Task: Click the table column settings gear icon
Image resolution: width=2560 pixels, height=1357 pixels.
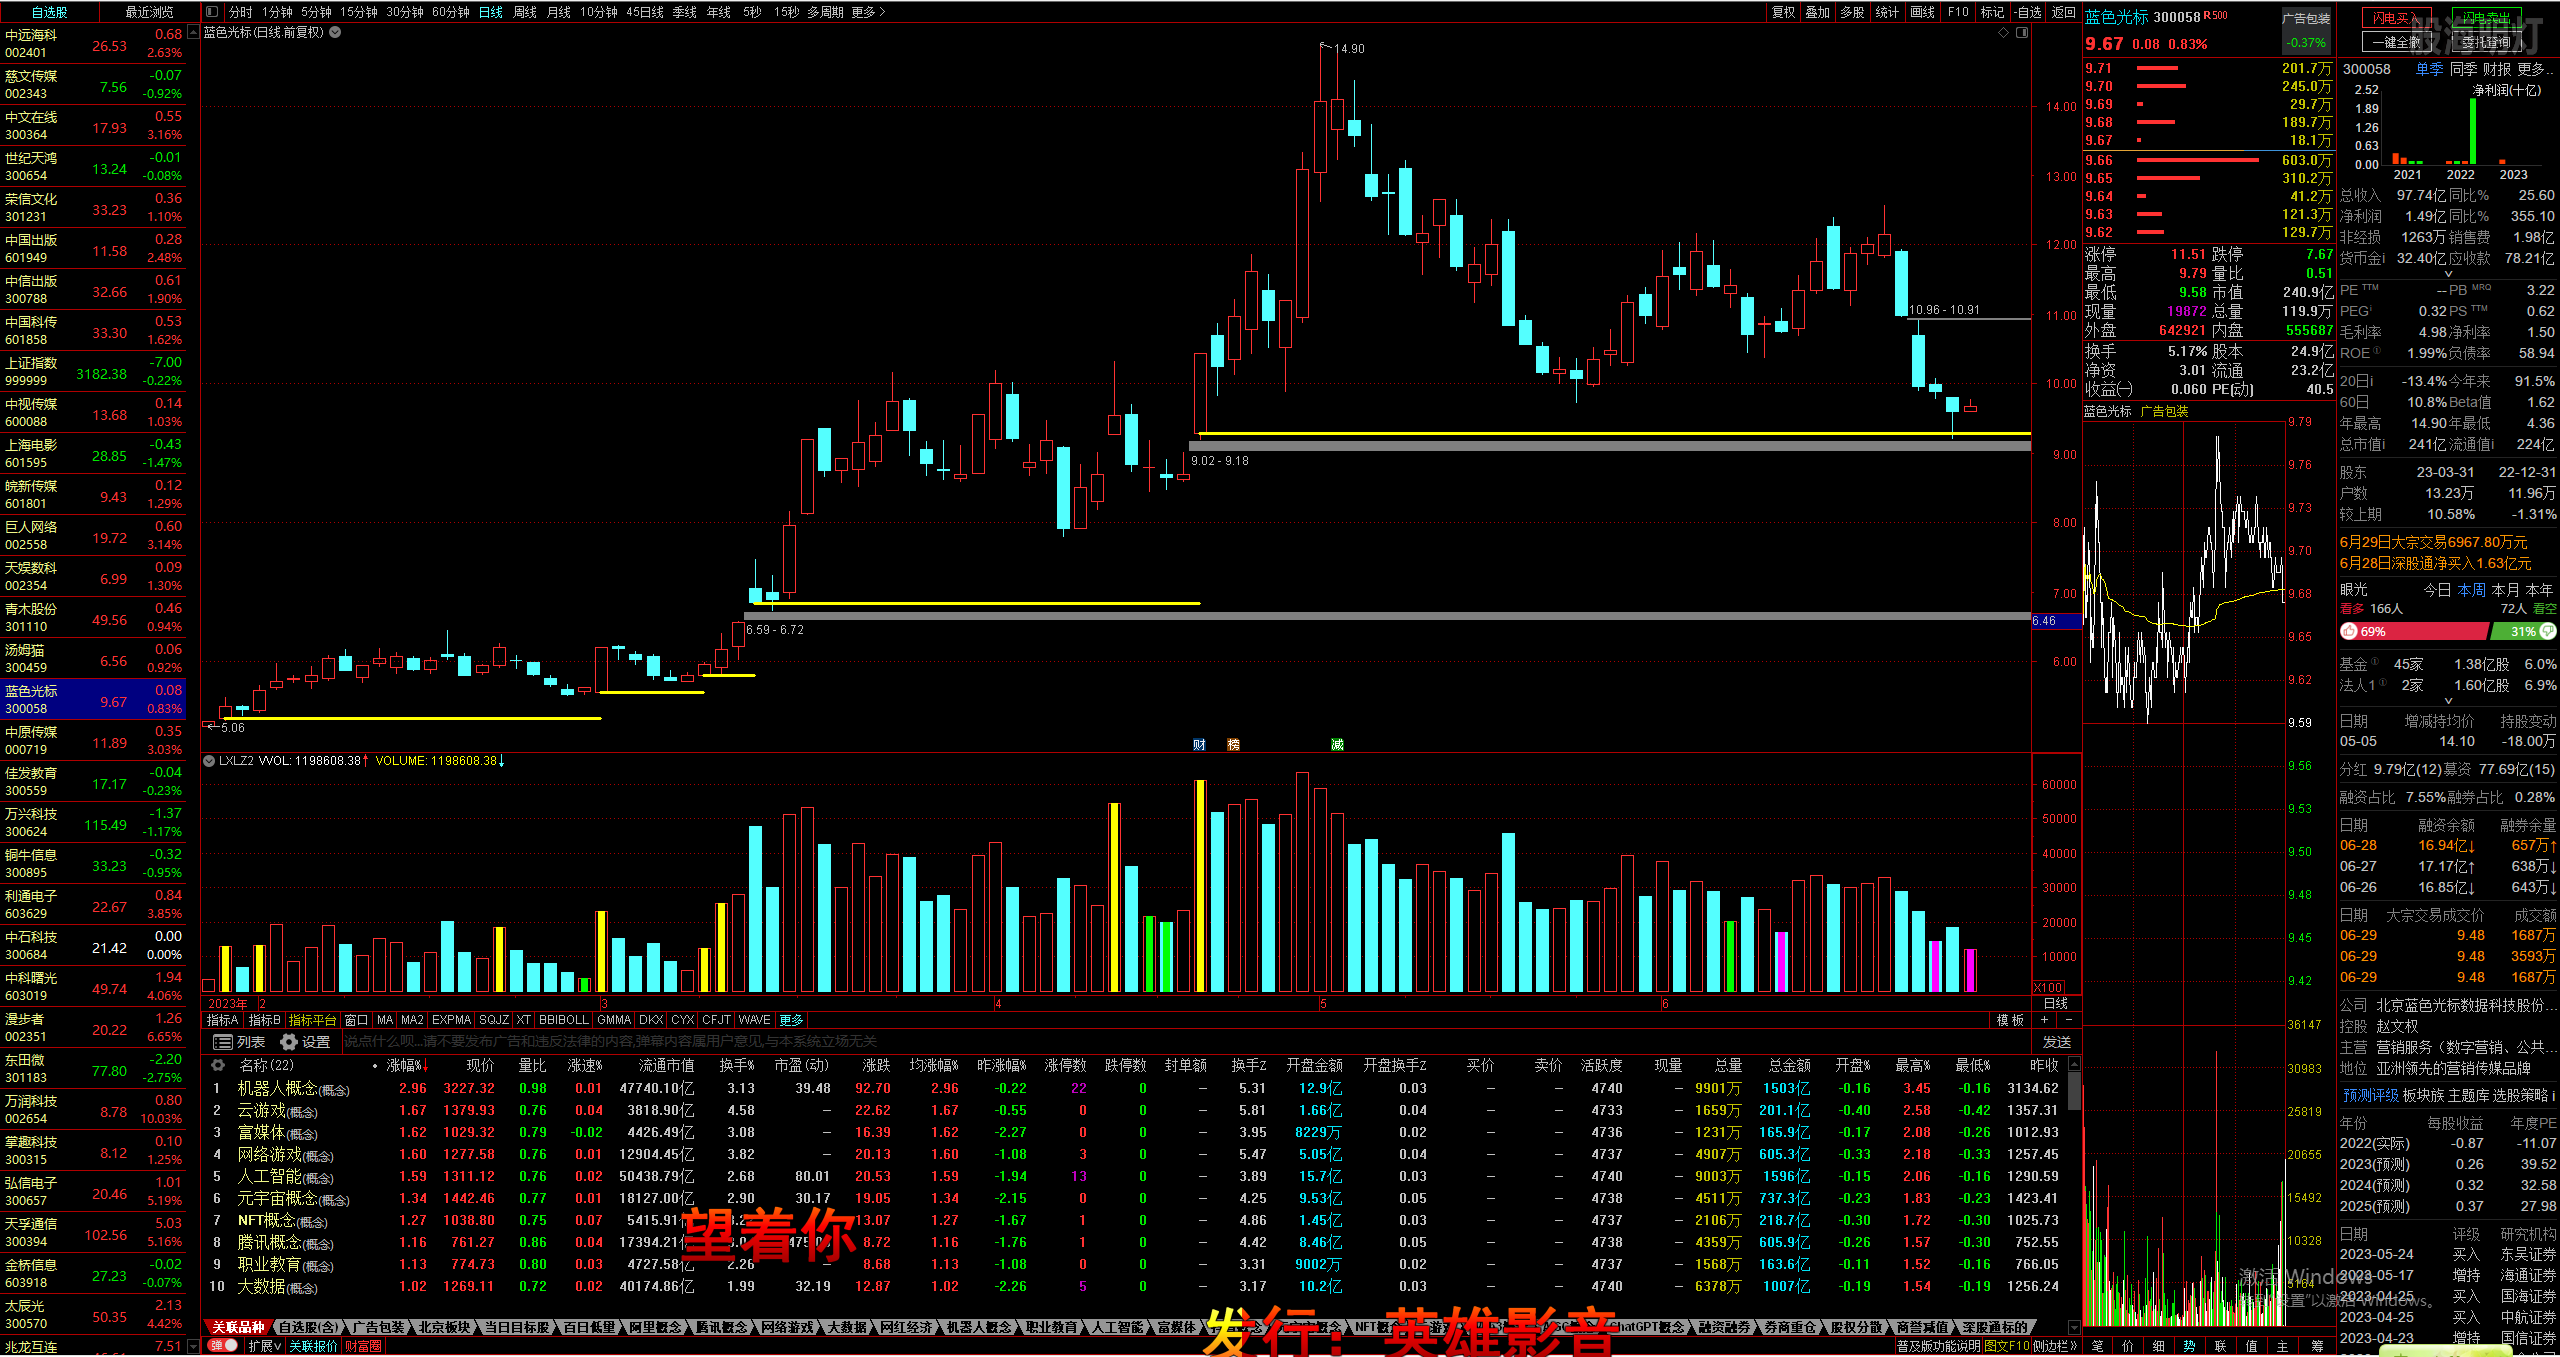Action: (x=217, y=1066)
